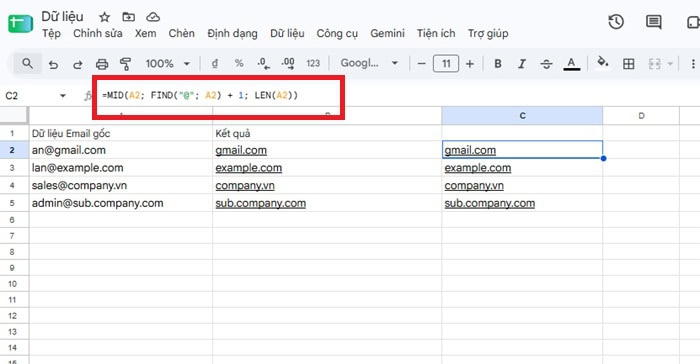
Task: Open the fill color picker
Action: [603, 63]
